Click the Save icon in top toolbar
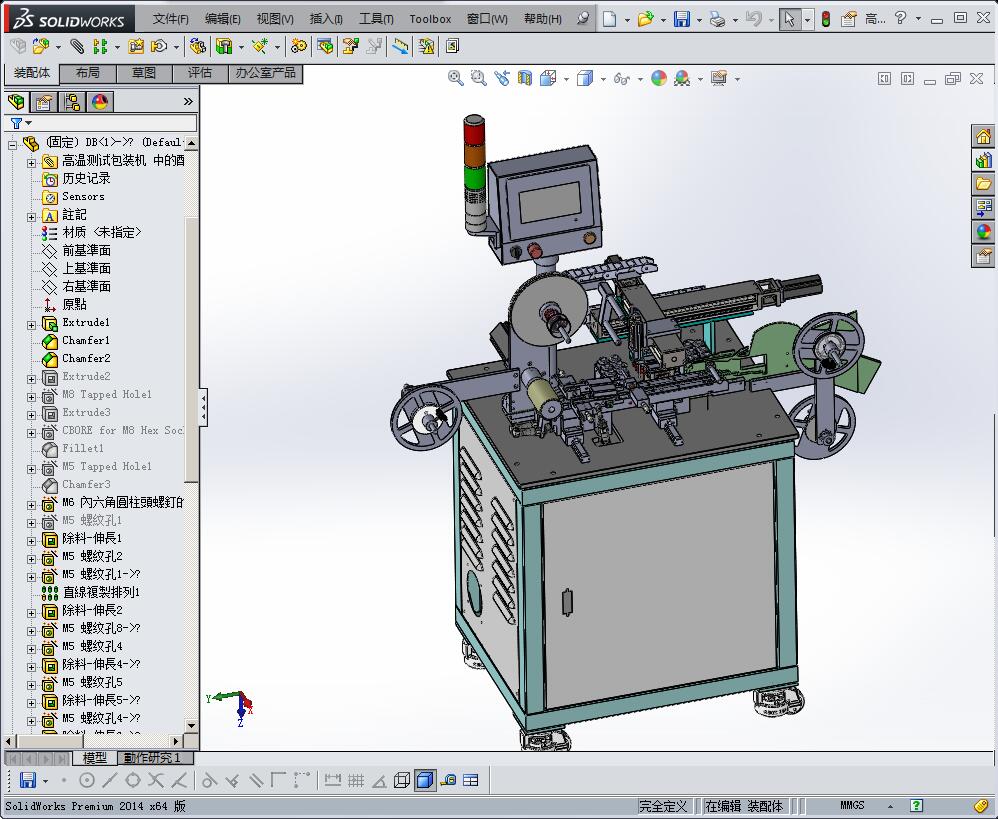The height and width of the screenshot is (819, 998). [x=681, y=19]
